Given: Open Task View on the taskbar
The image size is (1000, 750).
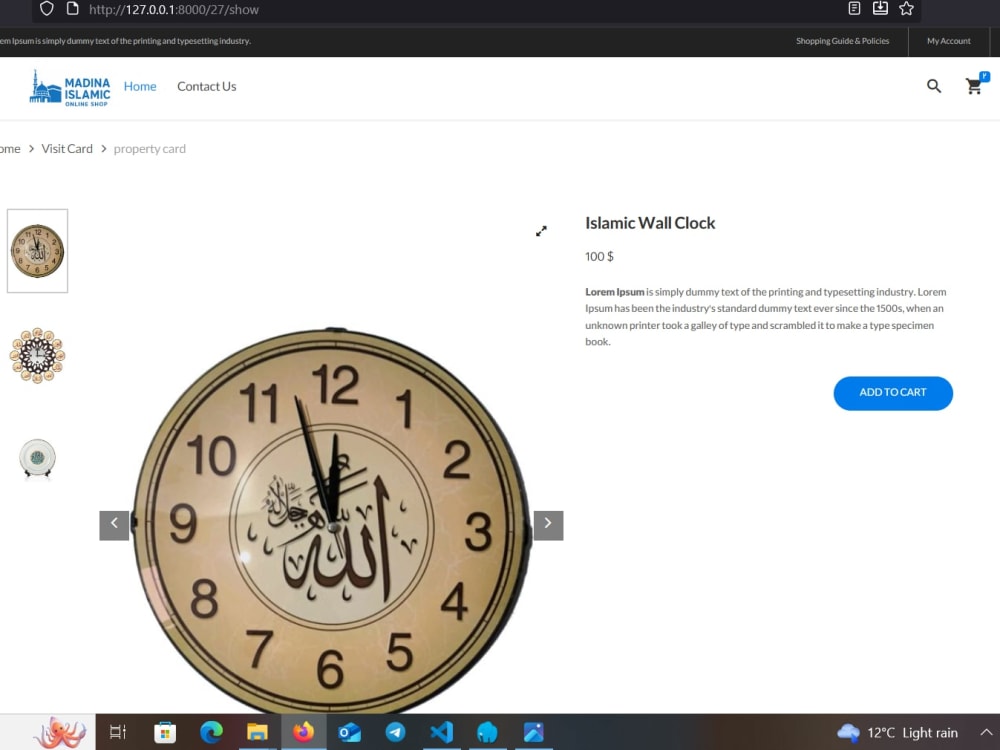Looking at the screenshot, I should click(118, 732).
